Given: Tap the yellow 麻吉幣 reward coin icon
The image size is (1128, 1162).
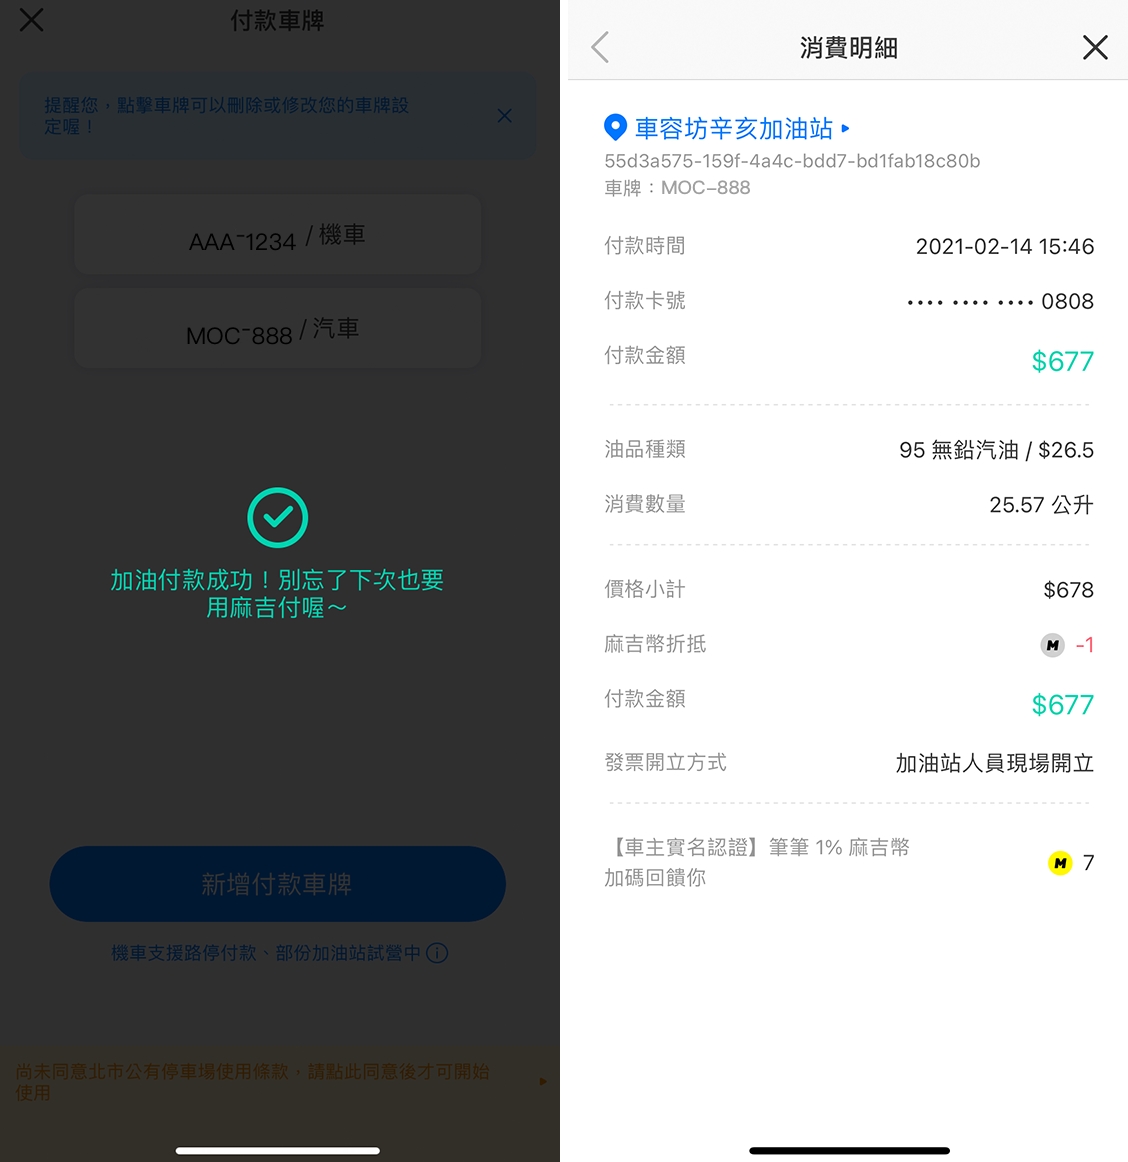Looking at the screenshot, I should pyautogui.click(x=1060, y=863).
